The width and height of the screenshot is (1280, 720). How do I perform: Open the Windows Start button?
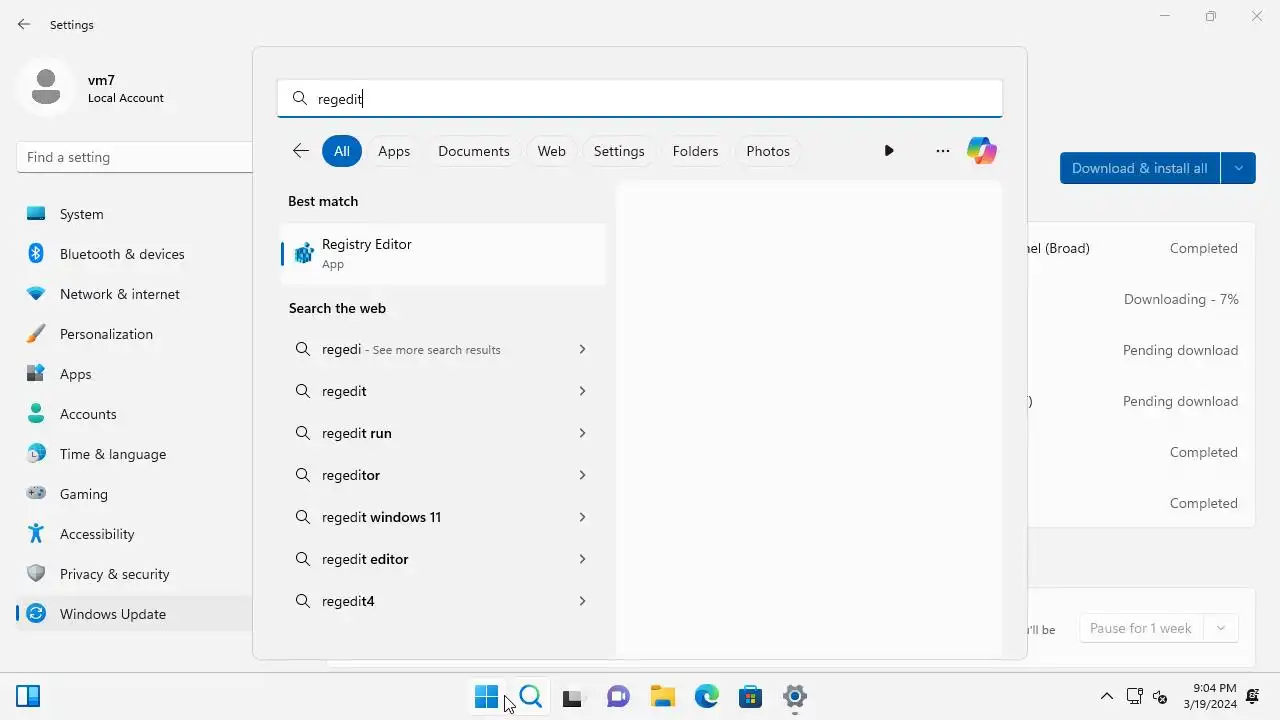(x=487, y=697)
